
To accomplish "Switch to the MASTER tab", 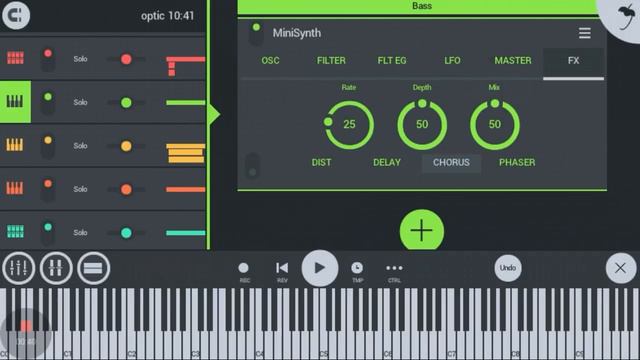I will click(x=513, y=60).
